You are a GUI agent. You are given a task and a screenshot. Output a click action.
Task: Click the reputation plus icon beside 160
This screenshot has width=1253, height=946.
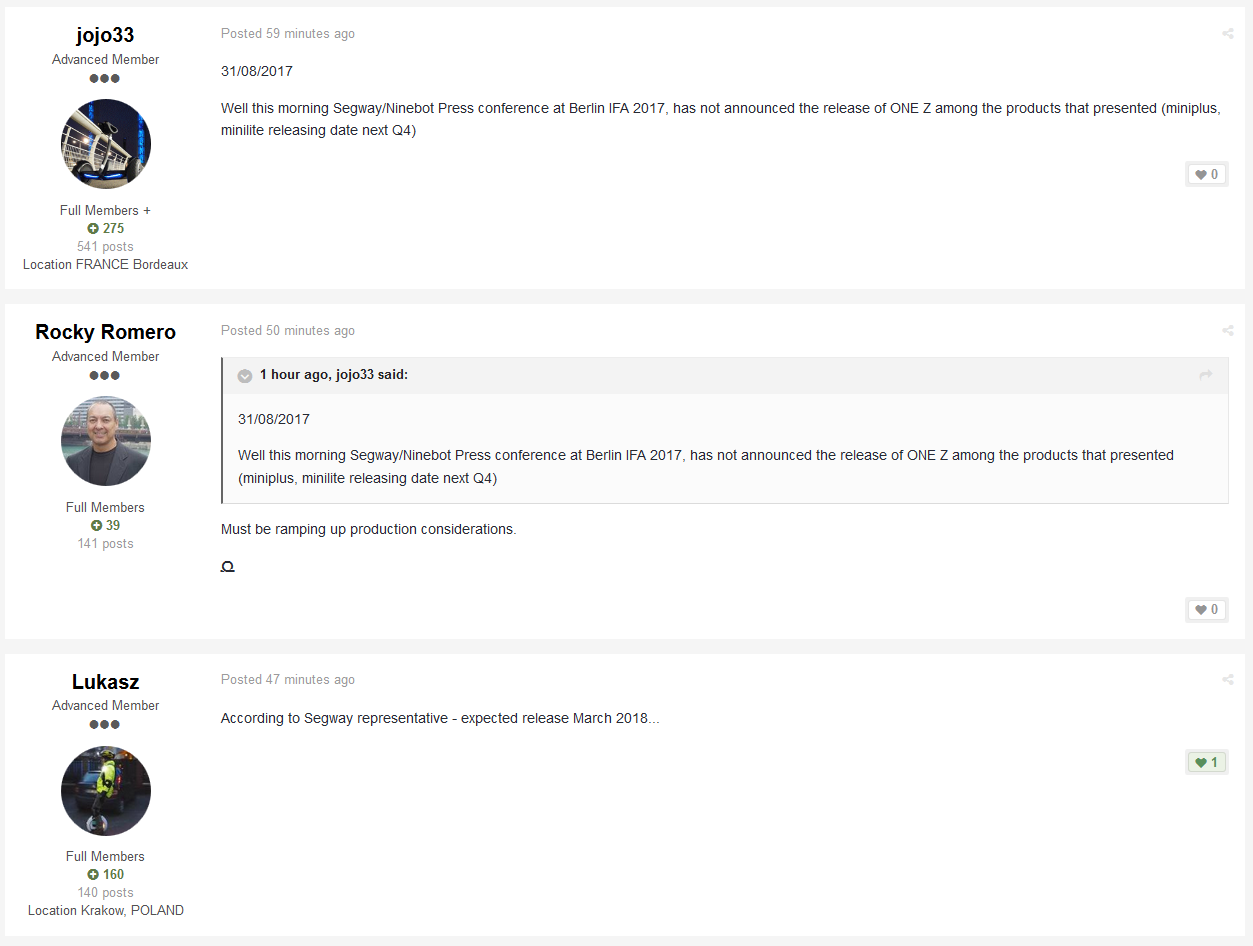click(x=93, y=875)
